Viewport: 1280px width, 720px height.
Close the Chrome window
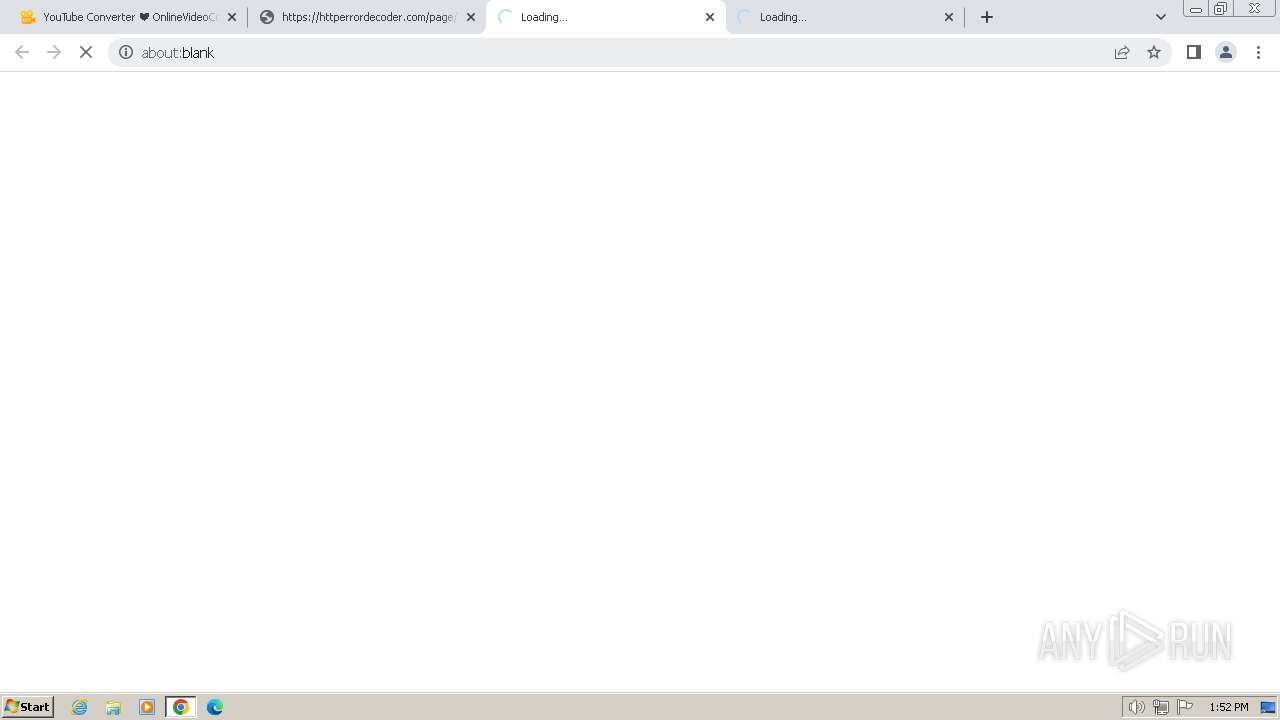pos(1254,9)
